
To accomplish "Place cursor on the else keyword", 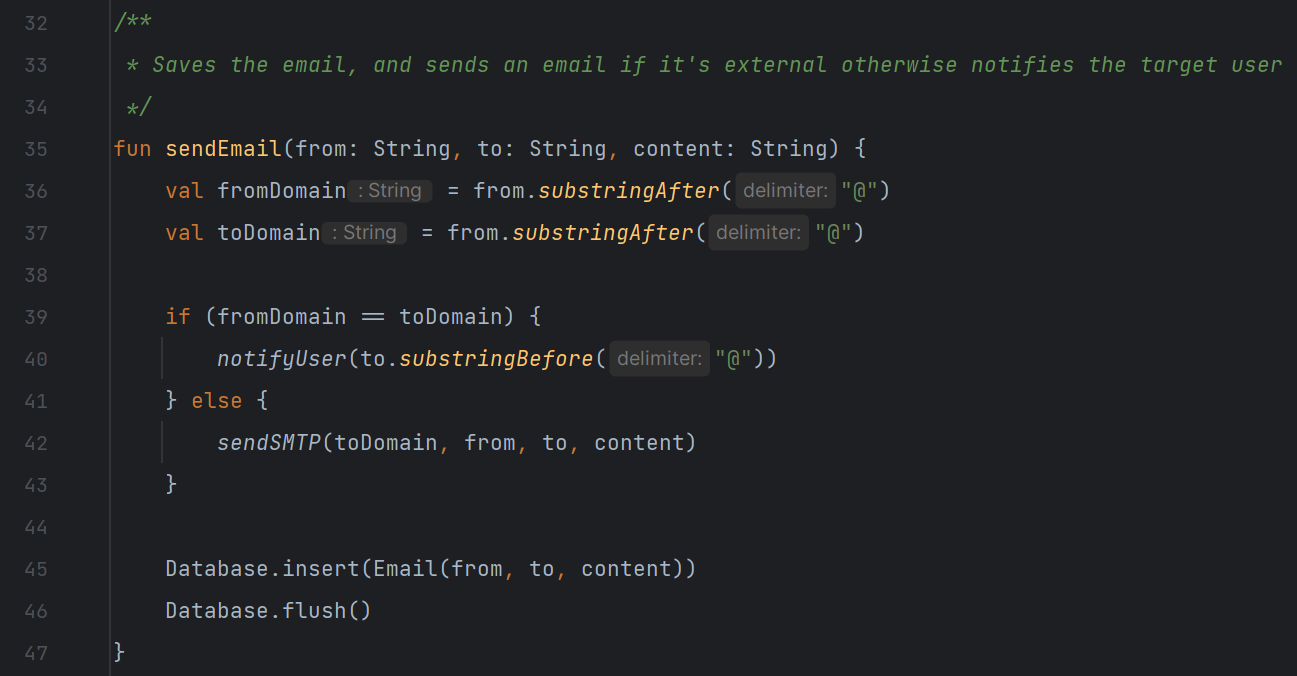I will click(x=216, y=401).
